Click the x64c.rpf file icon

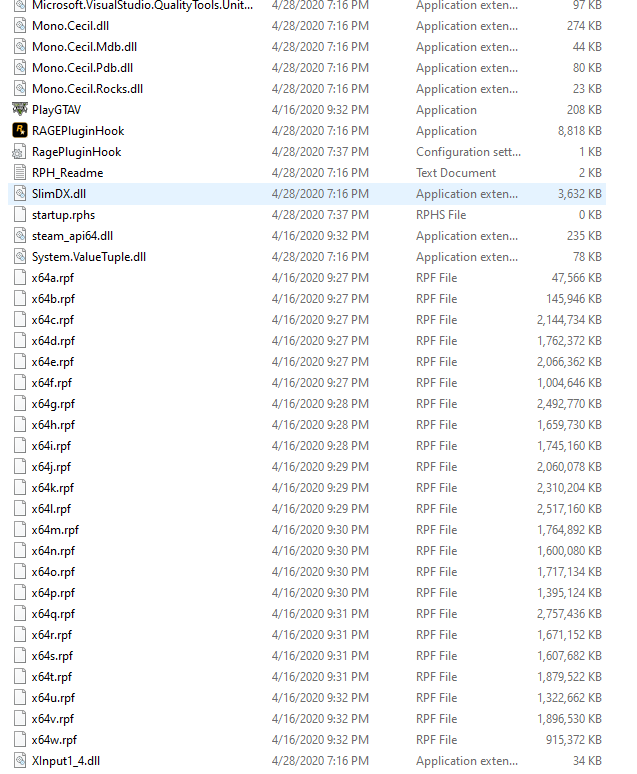point(20,319)
